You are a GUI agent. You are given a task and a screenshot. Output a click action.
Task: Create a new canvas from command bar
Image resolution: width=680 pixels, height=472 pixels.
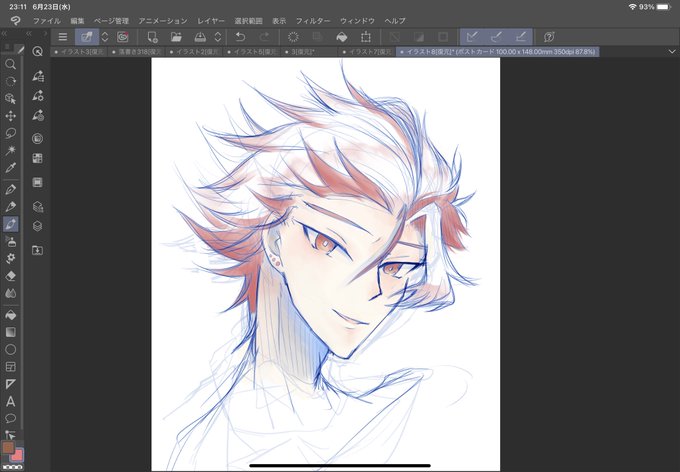point(152,37)
